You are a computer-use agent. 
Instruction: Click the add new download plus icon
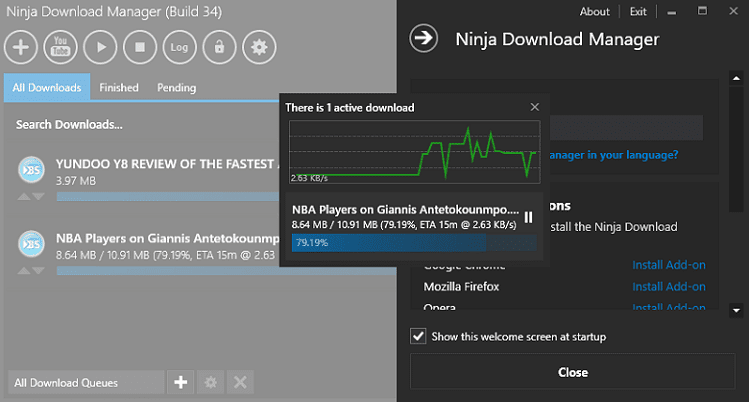(21, 47)
